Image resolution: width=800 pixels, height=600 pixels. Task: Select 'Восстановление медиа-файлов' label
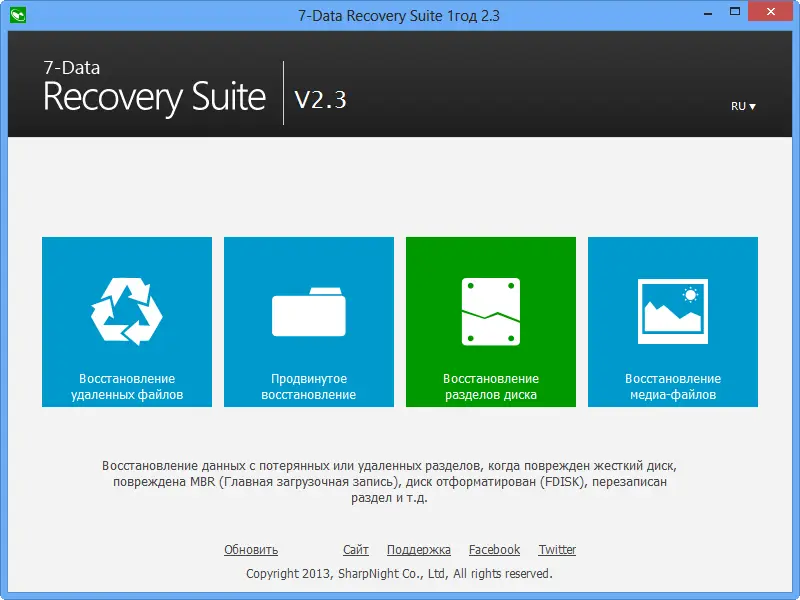pyautogui.click(x=672, y=386)
